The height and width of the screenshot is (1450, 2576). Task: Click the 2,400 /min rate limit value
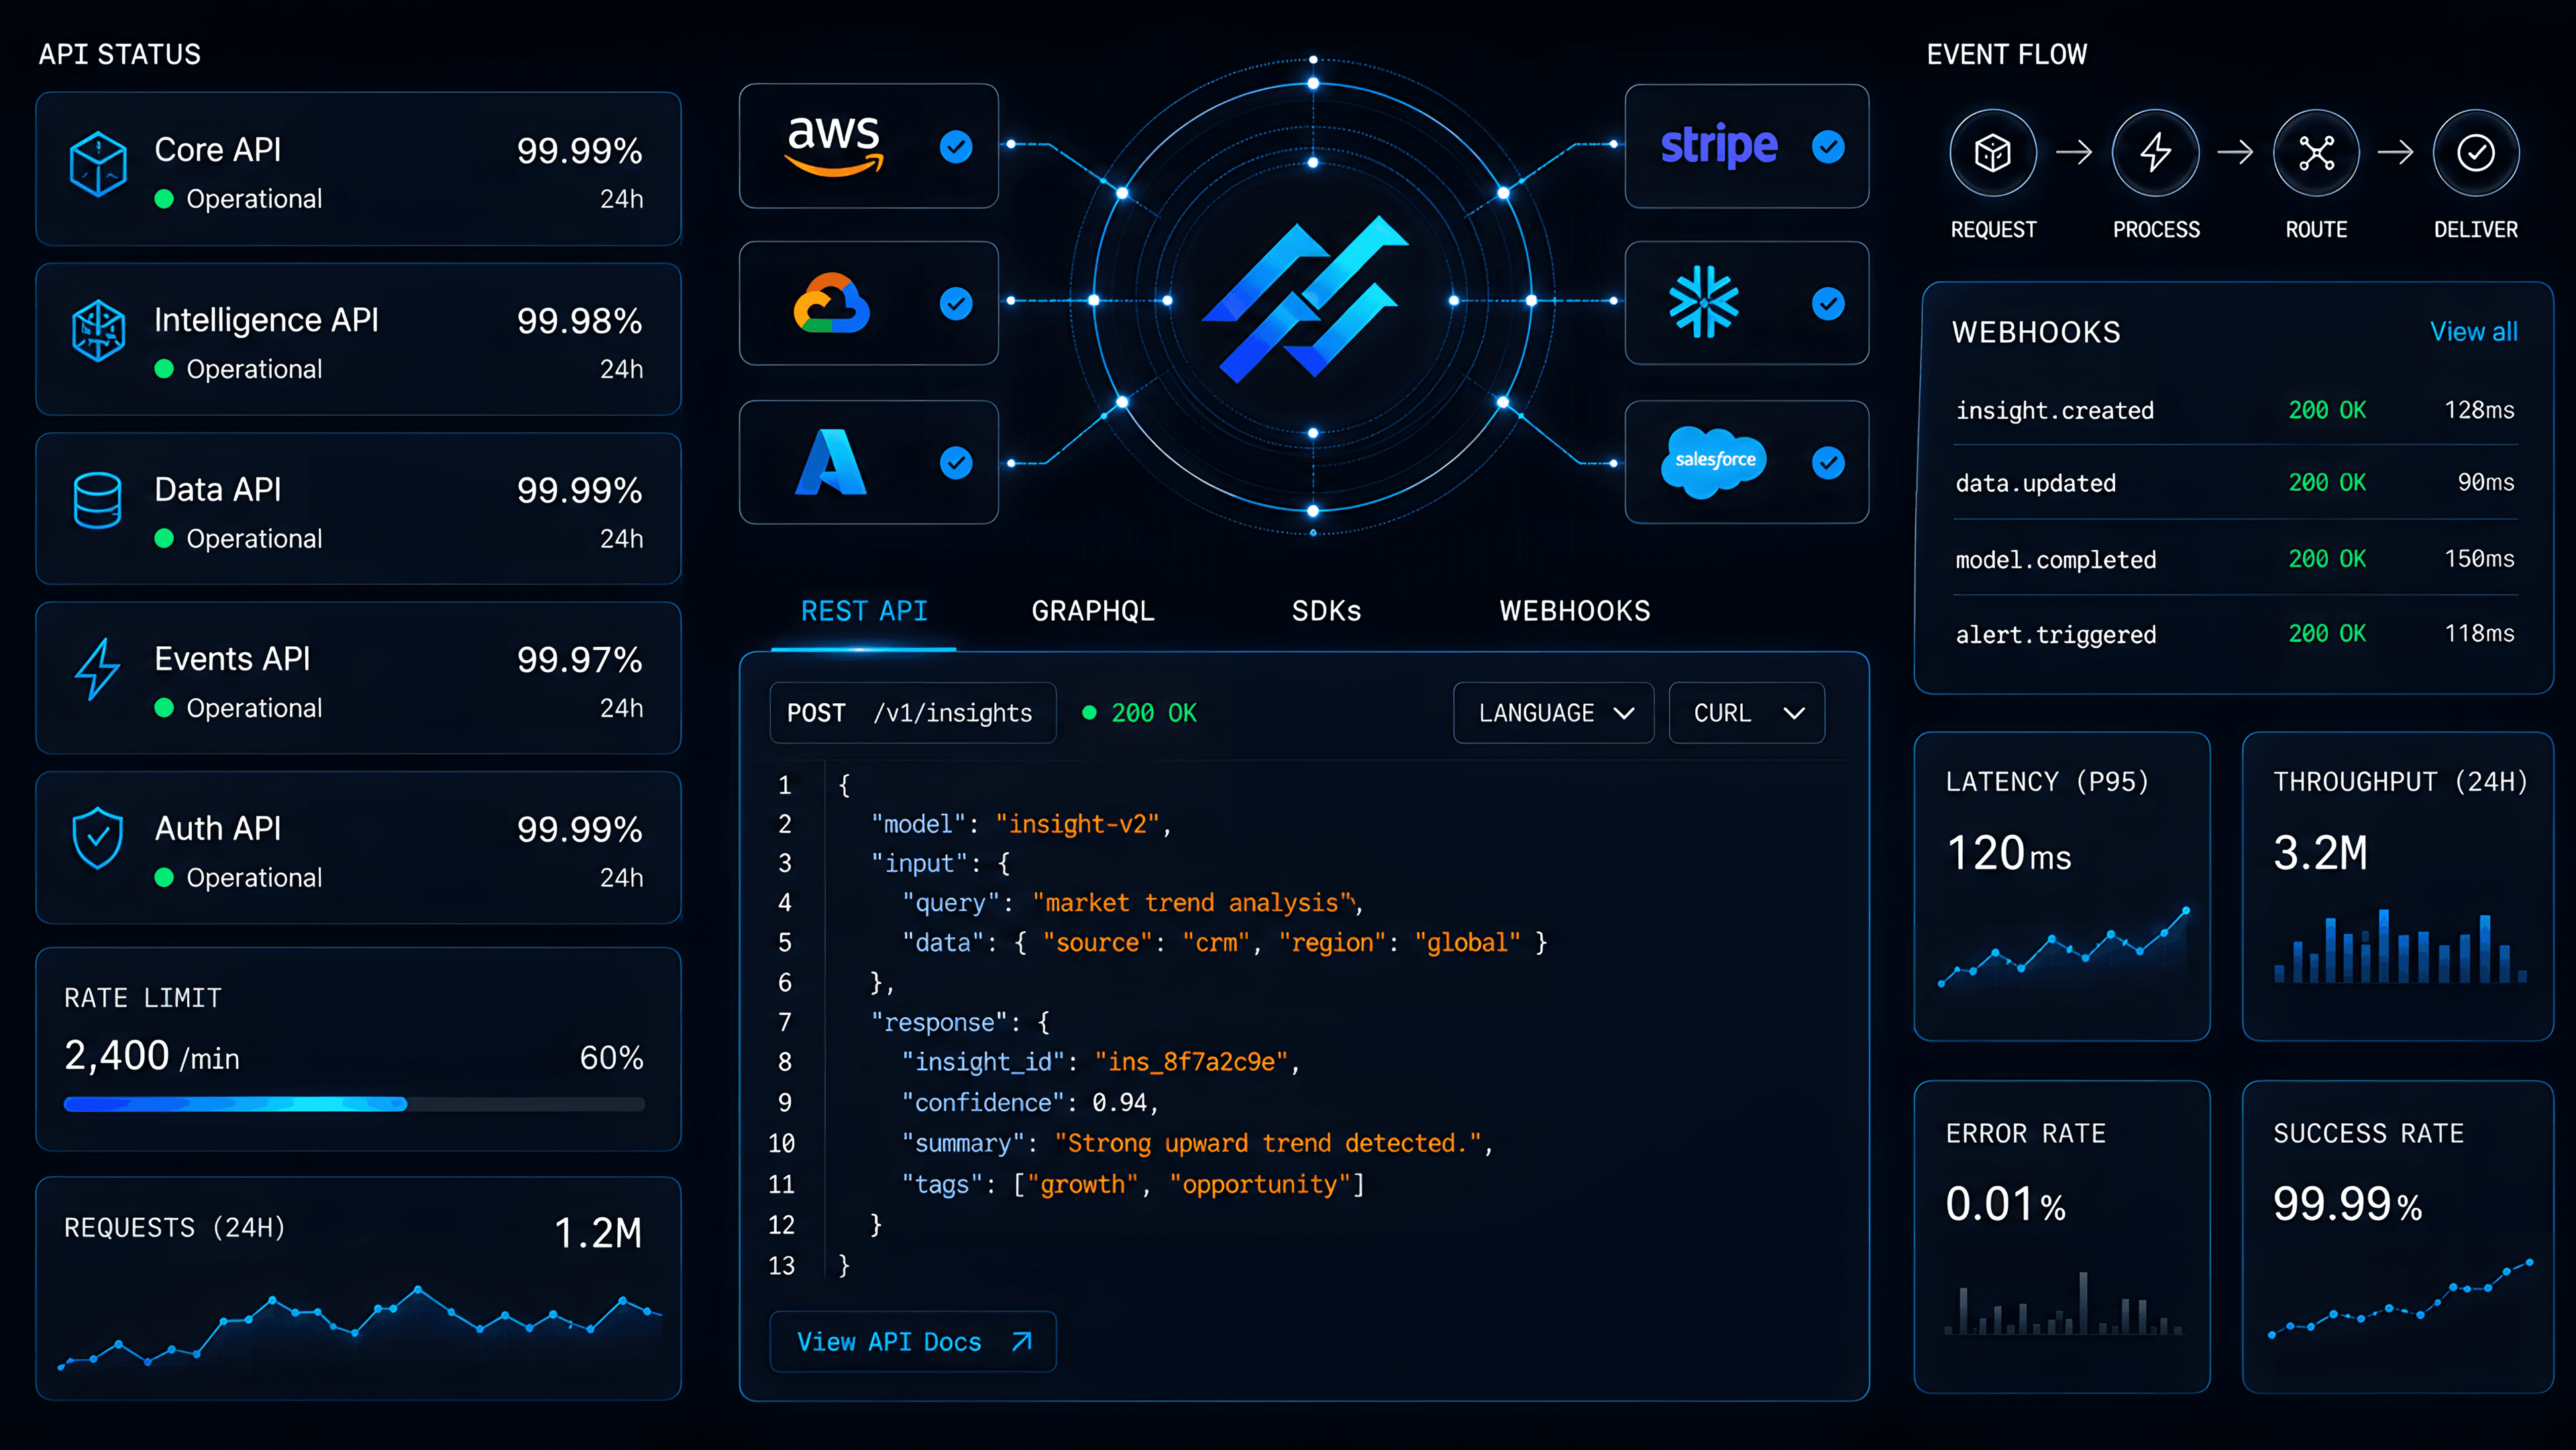[152, 1056]
